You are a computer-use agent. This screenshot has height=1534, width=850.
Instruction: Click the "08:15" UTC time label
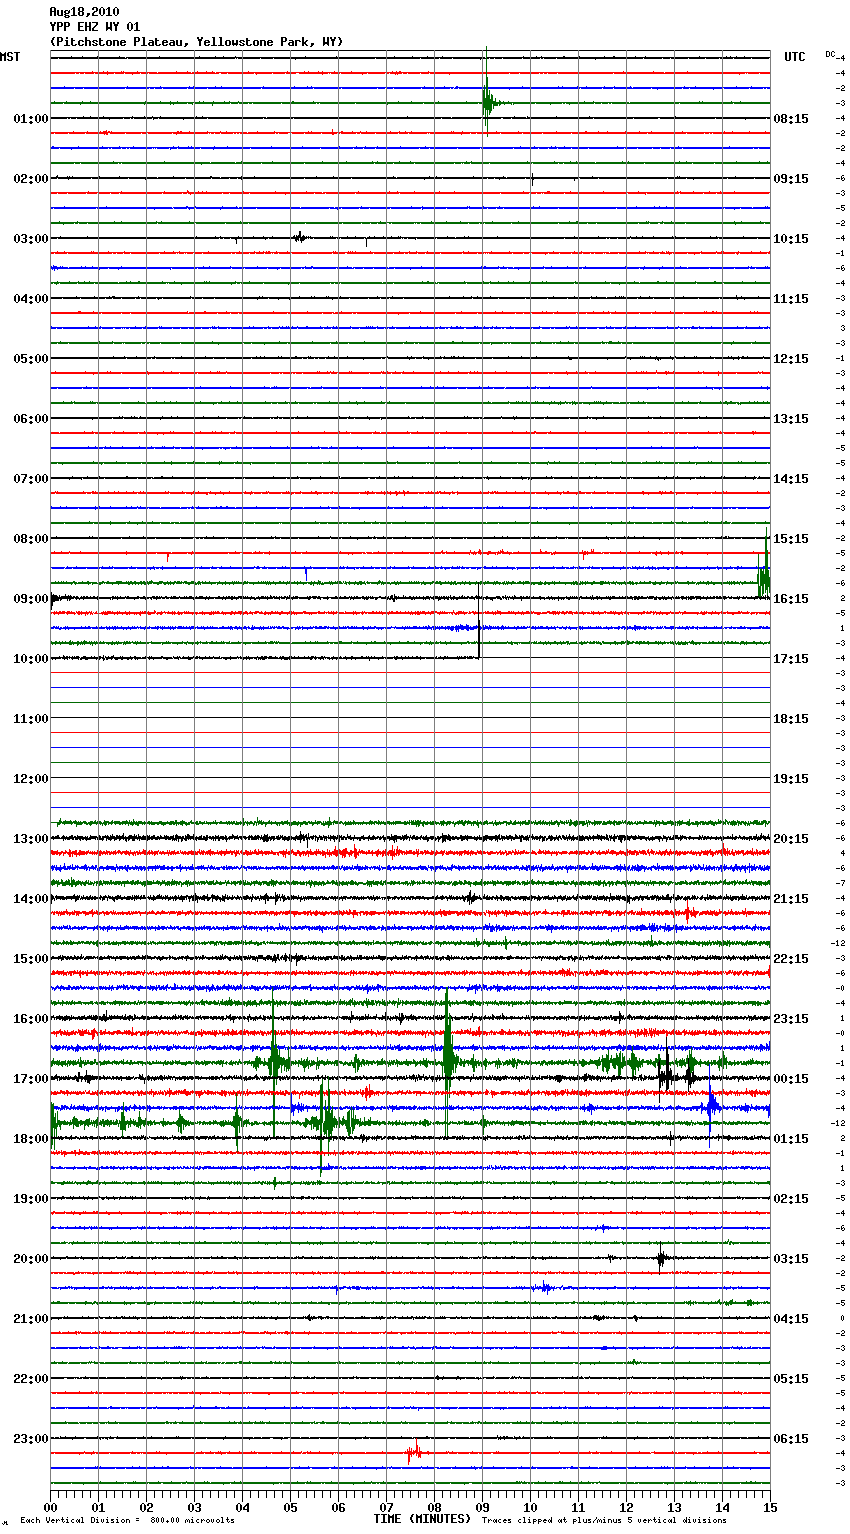(791, 119)
